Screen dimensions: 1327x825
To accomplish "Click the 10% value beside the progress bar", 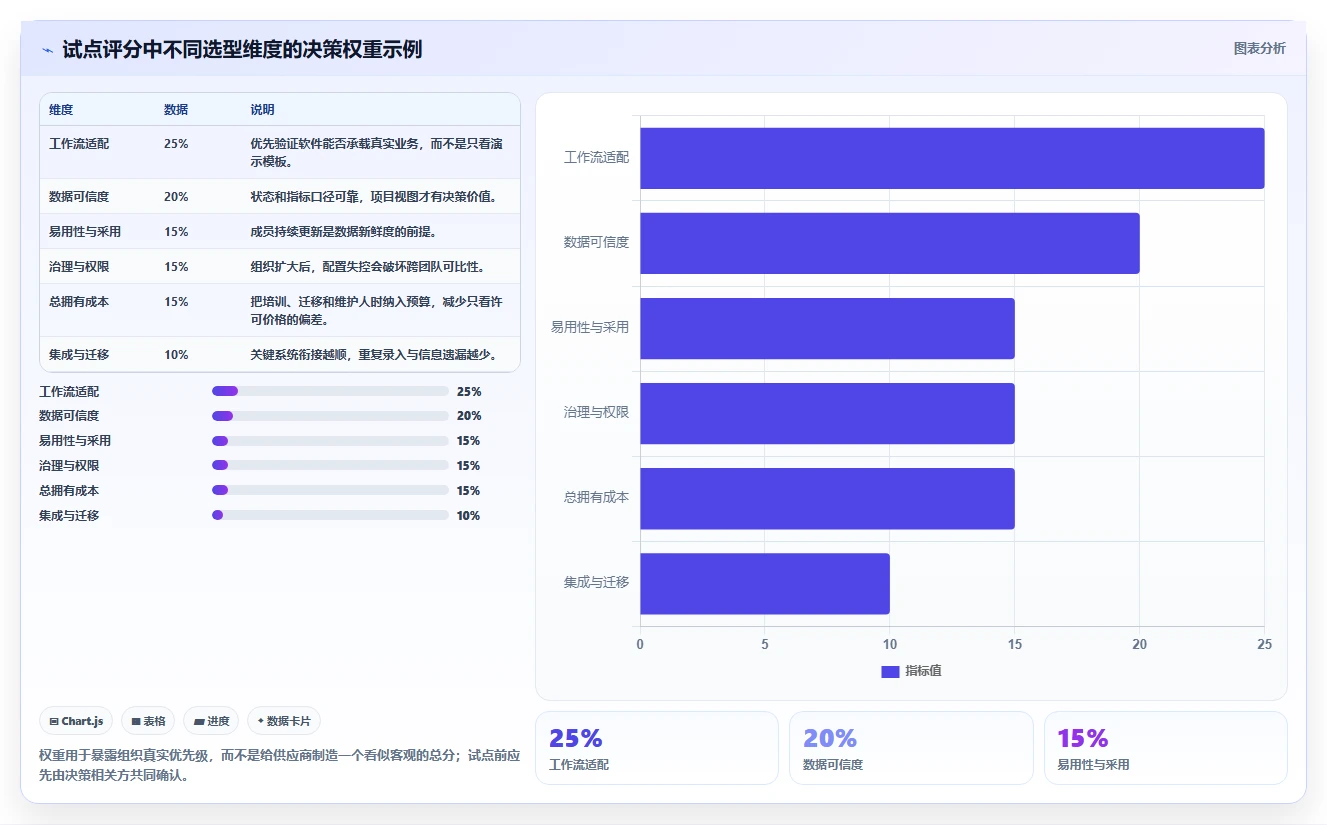I will click(x=468, y=516).
